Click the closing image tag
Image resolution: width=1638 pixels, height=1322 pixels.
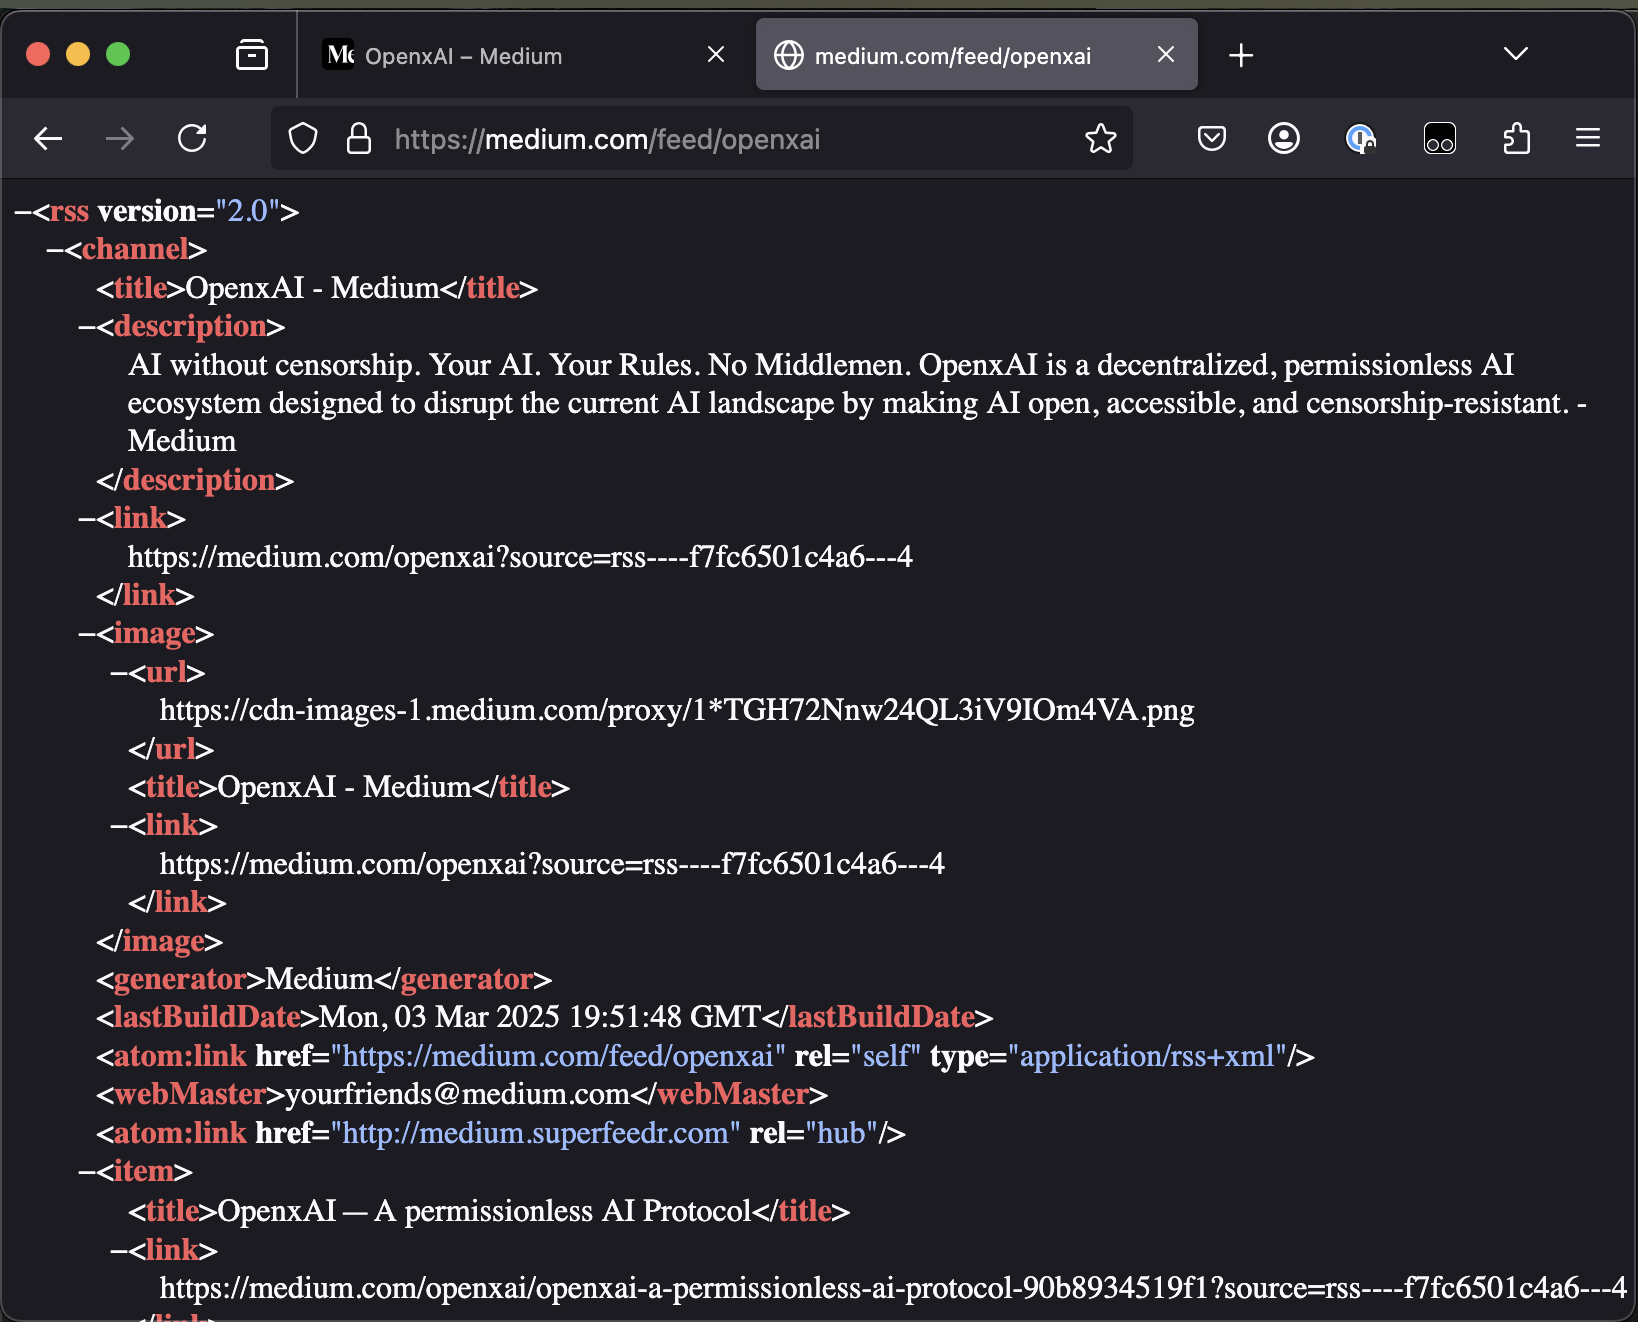pyautogui.click(x=159, y=941)
